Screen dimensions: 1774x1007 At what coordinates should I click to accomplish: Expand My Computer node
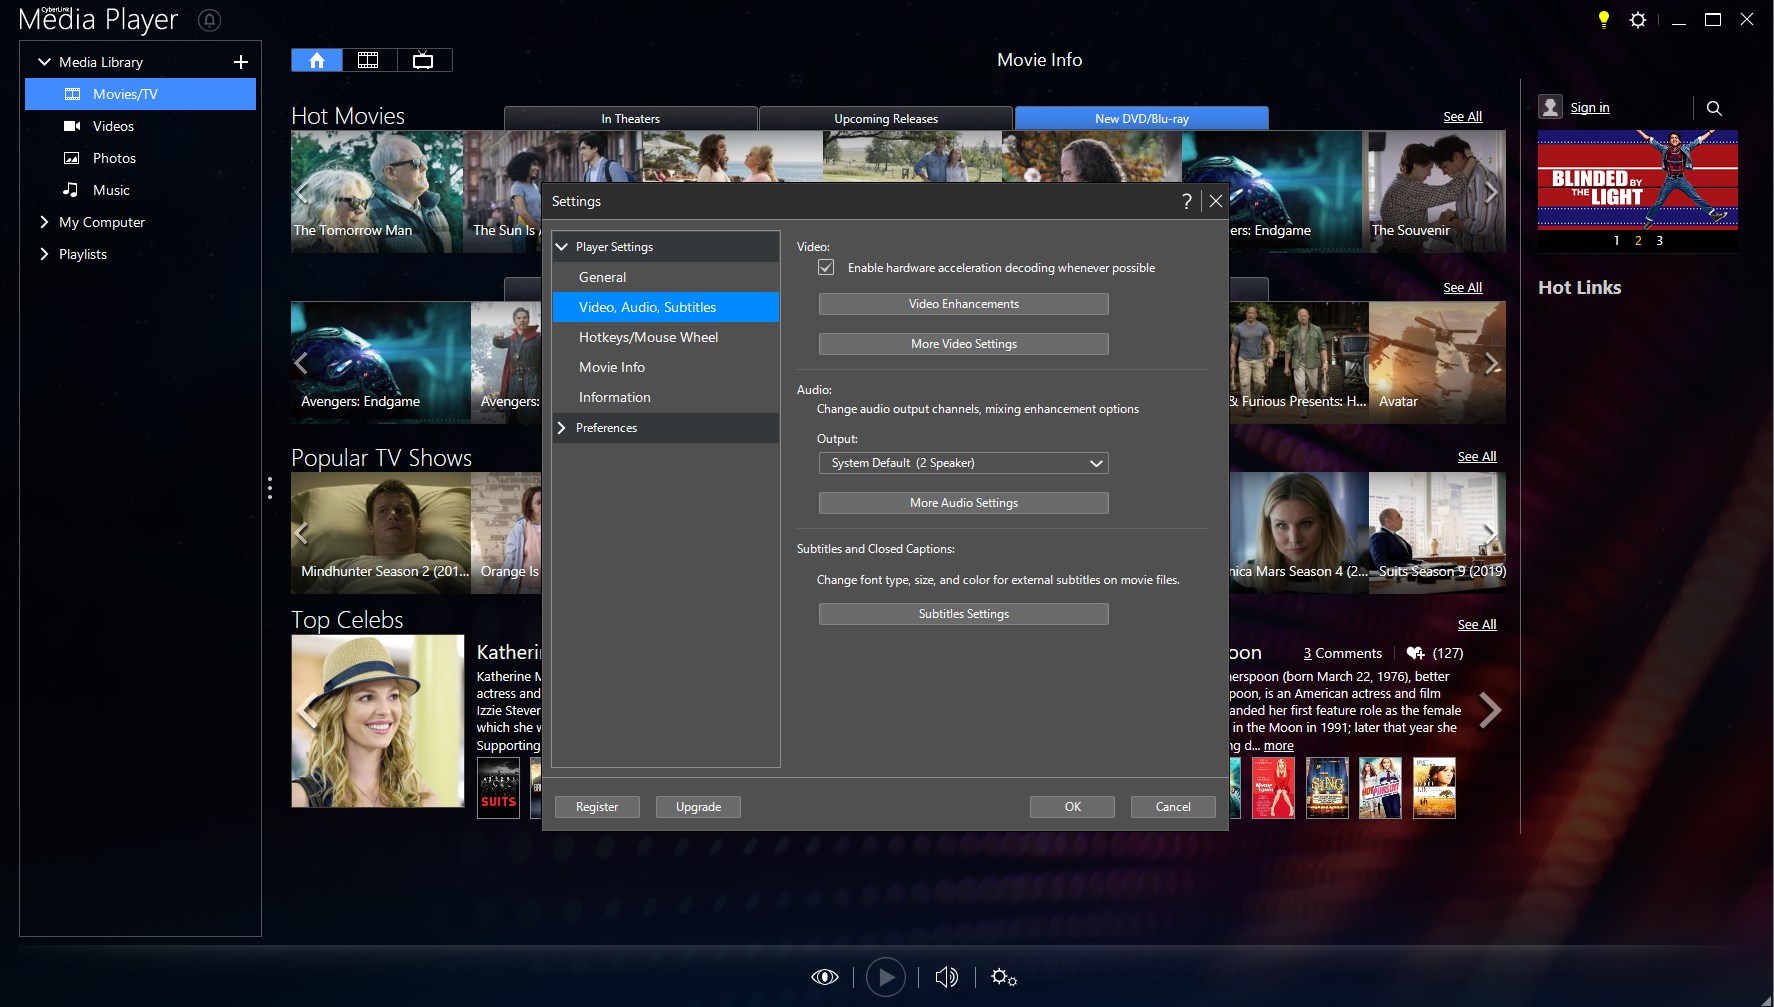[x=44, y=222]
